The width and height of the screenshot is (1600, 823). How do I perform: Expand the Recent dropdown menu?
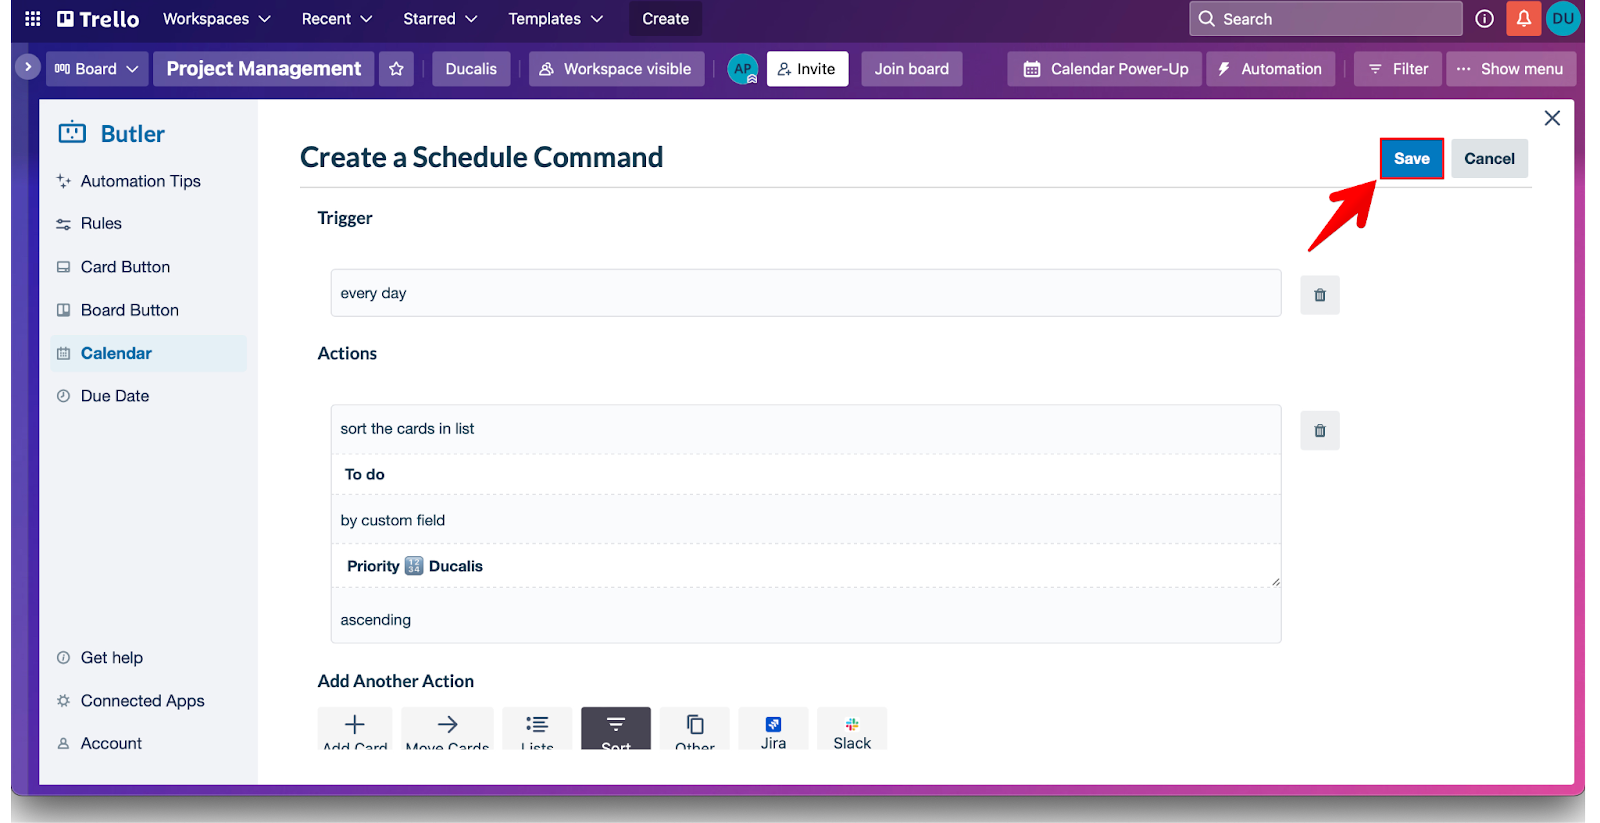point(337,19)
